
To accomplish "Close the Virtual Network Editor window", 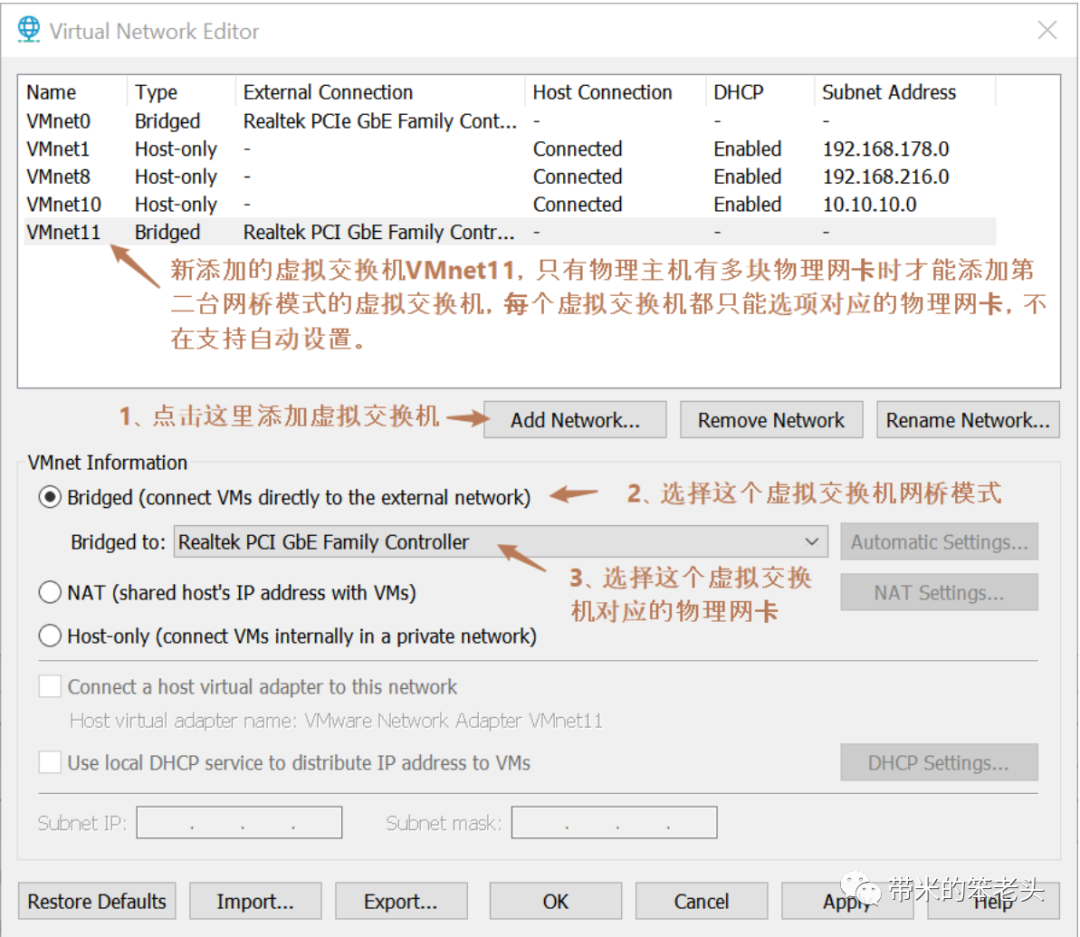I will coord(1047,30).
